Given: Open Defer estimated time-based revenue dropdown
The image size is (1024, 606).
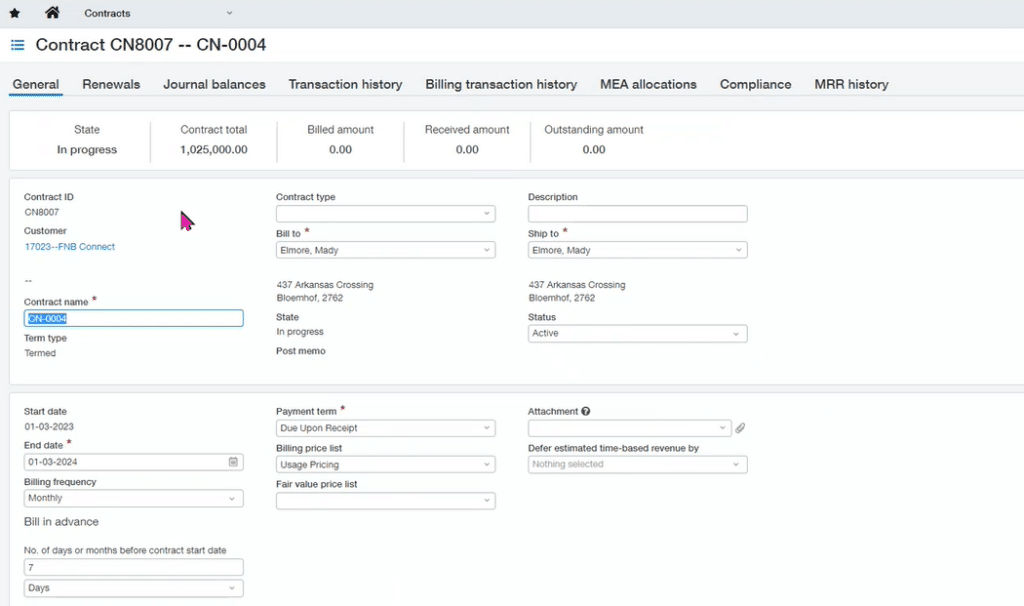Looking at the screenshot, I should point(637,464).
